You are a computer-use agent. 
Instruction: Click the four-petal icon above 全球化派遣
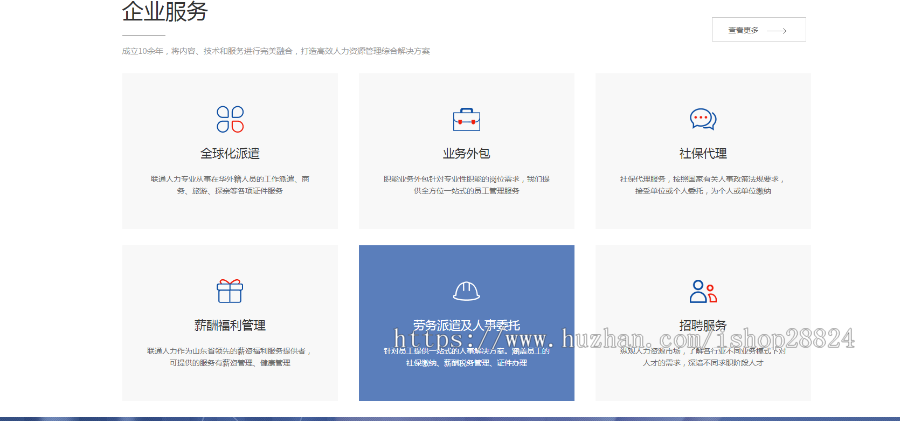coord(230,120)
